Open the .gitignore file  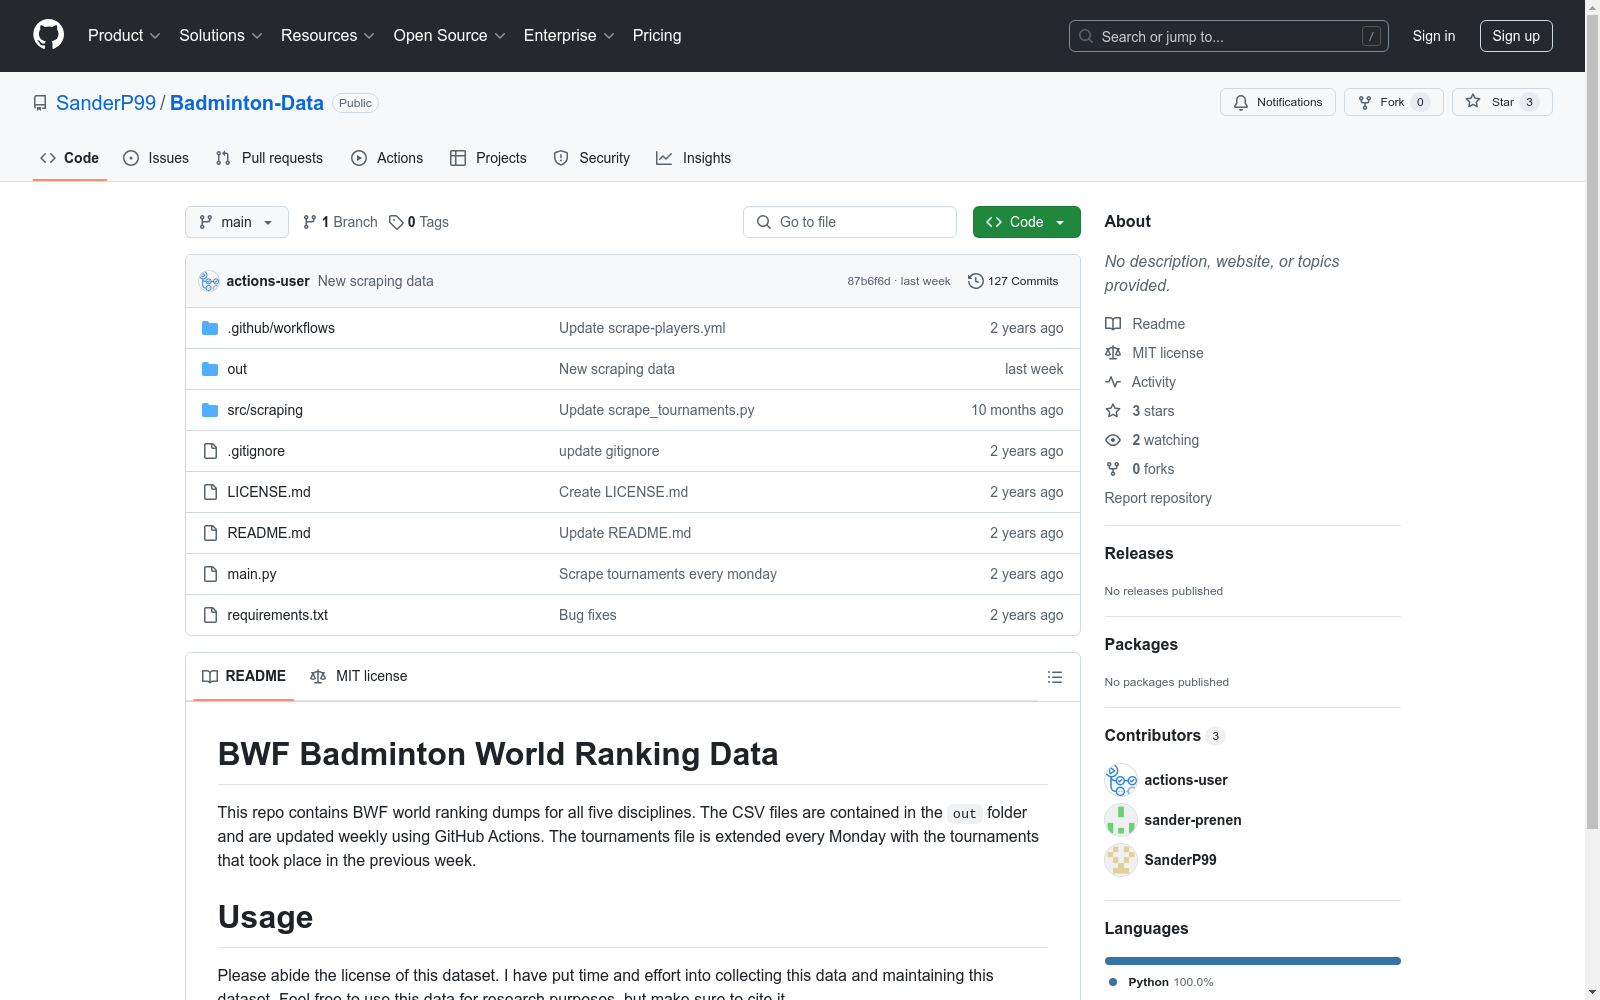coord(256,451)
